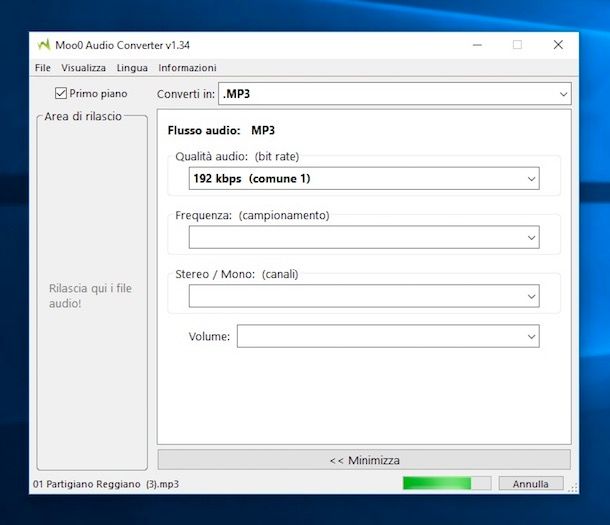Open the Converti in format dropdown
This screenshot has width=610, height=525.
390,94
